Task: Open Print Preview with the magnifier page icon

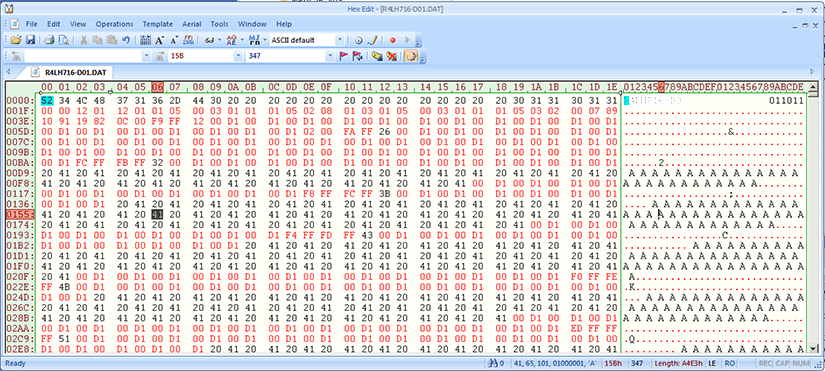Action: (64, 40)
